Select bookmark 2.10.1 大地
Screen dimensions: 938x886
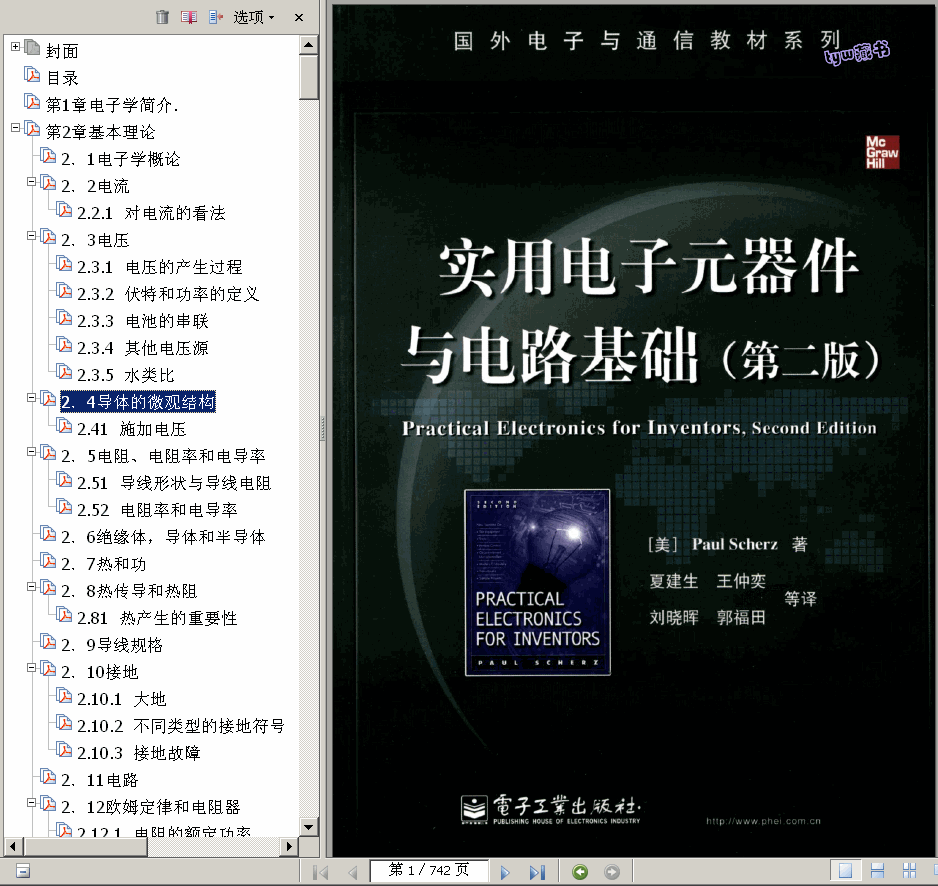click(122, 699)
